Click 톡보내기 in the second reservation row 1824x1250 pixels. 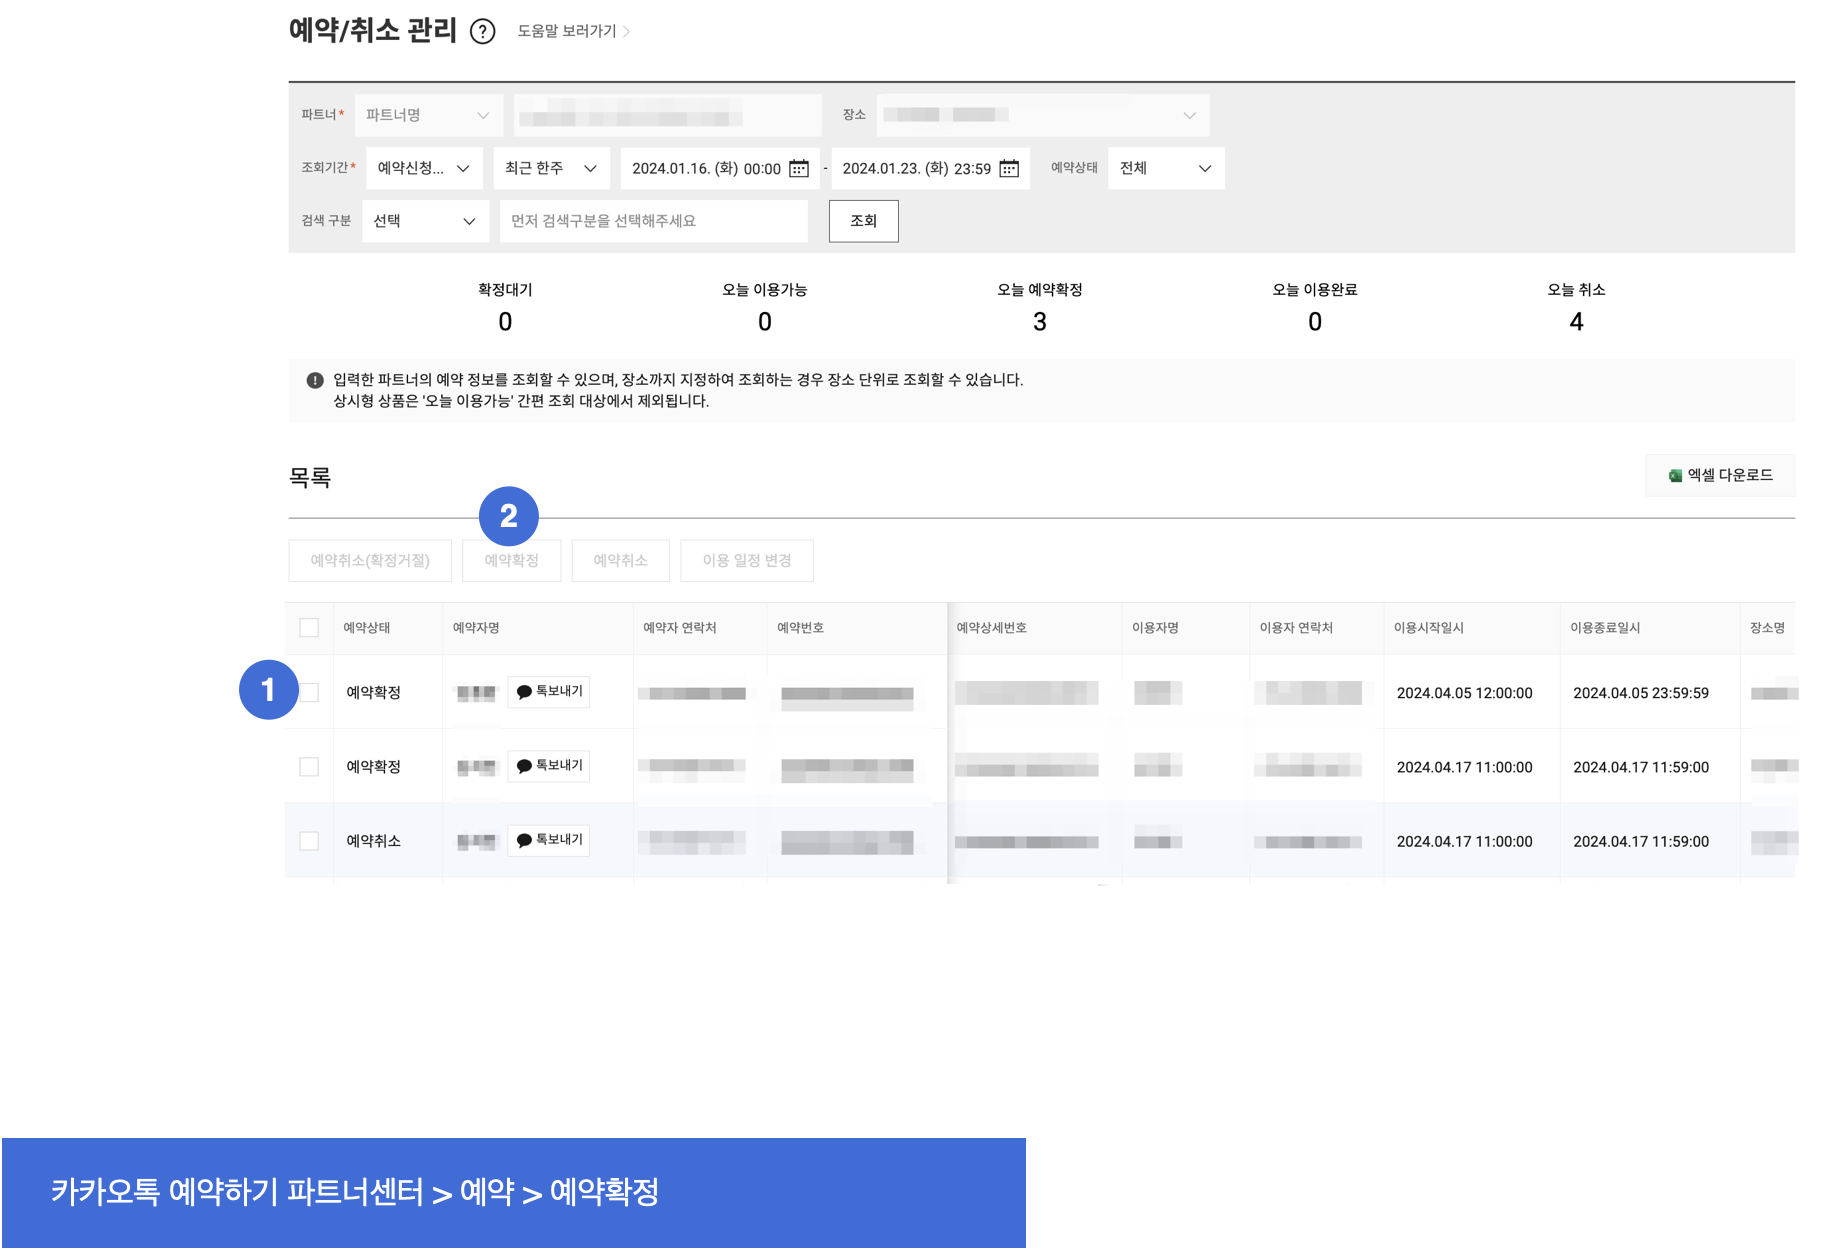pos(549,766)
